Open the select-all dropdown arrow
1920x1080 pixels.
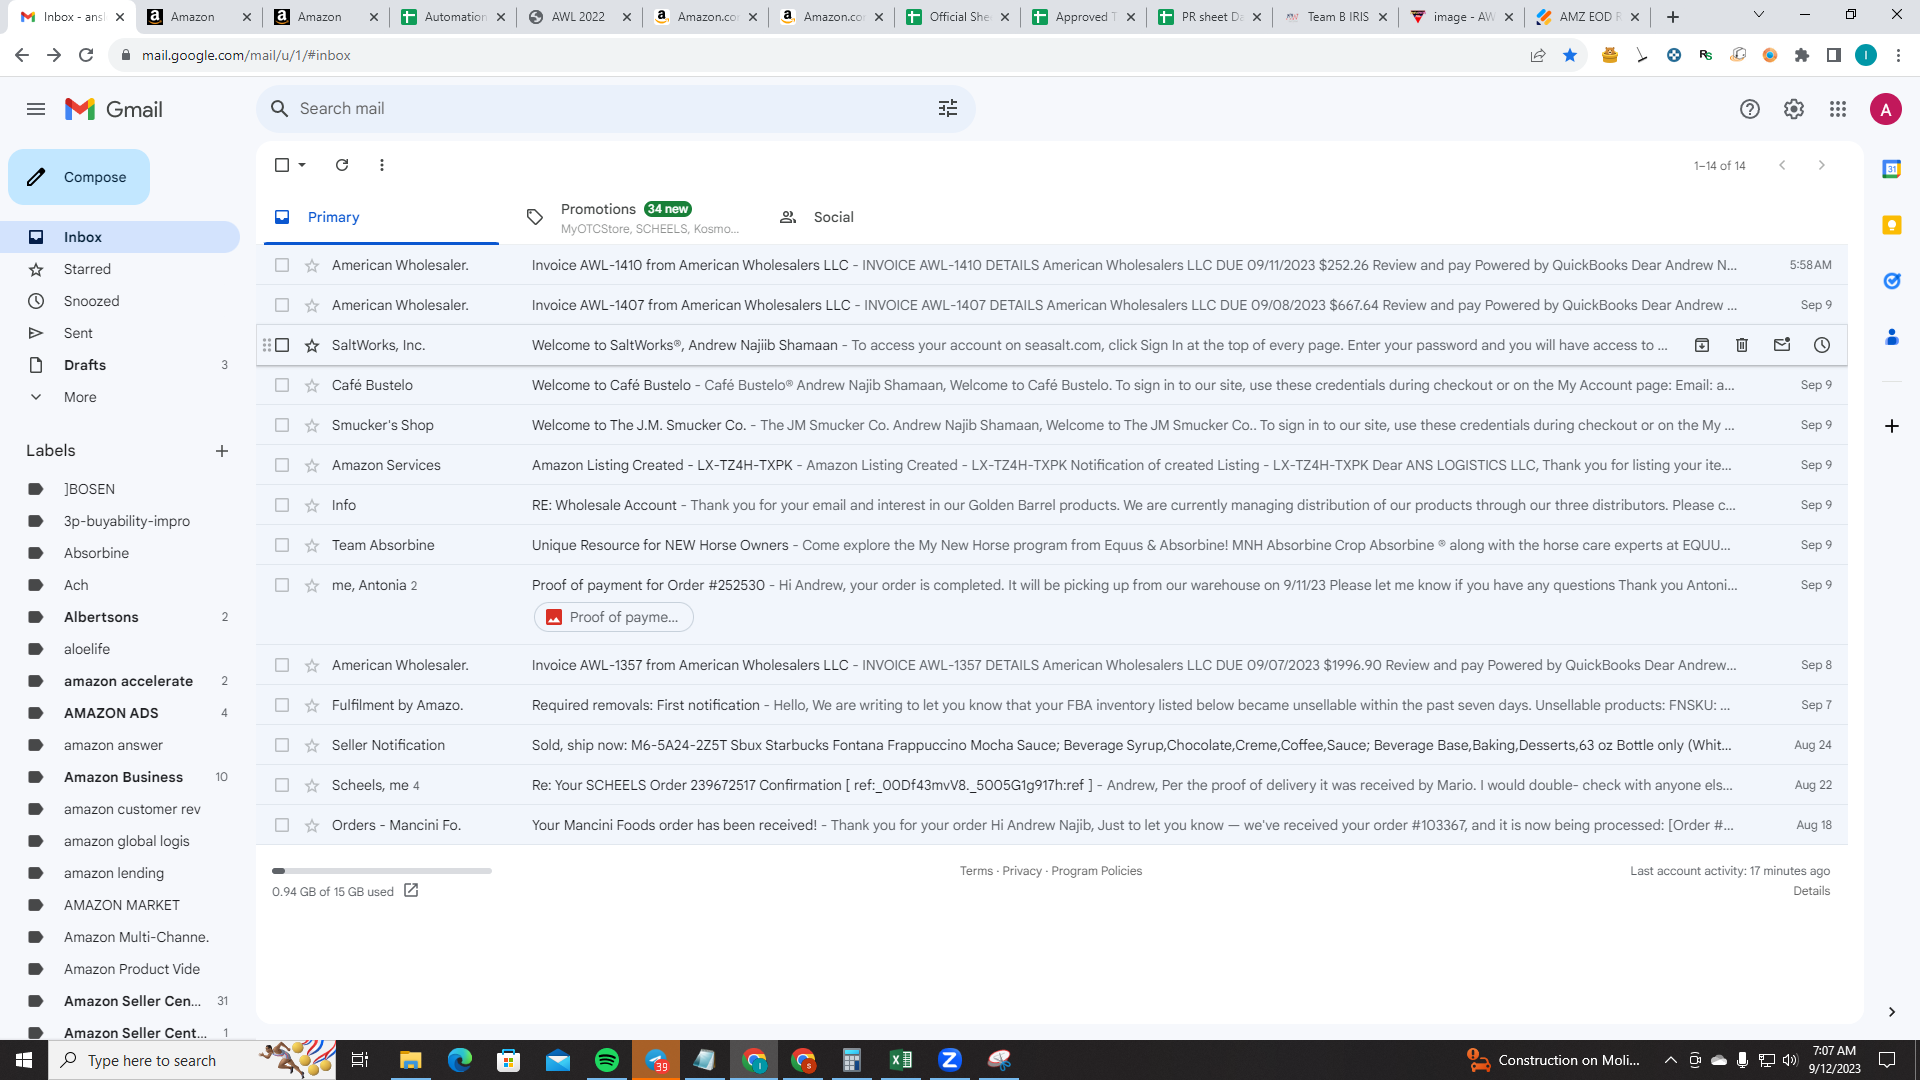click(x=302, y=165)
